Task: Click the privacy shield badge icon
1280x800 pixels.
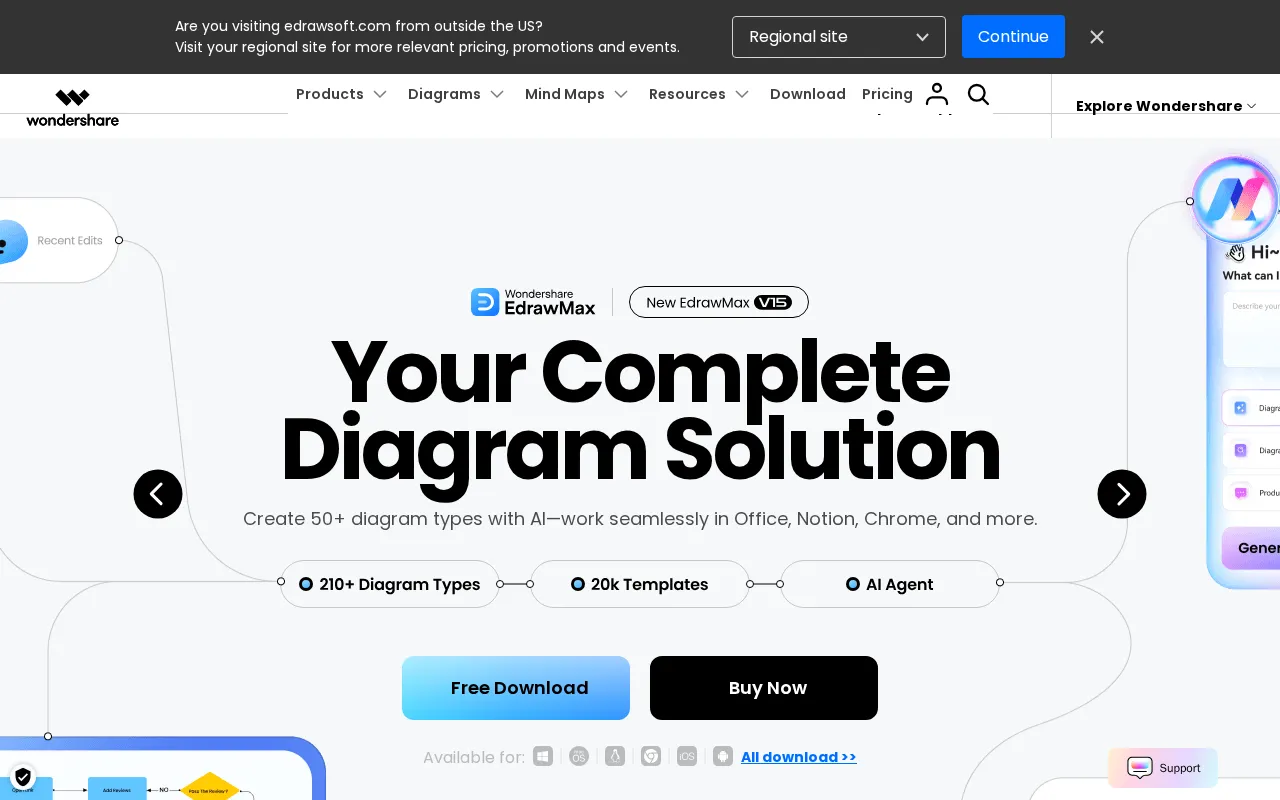Action: pyautogui.click(x=23, y=777)
